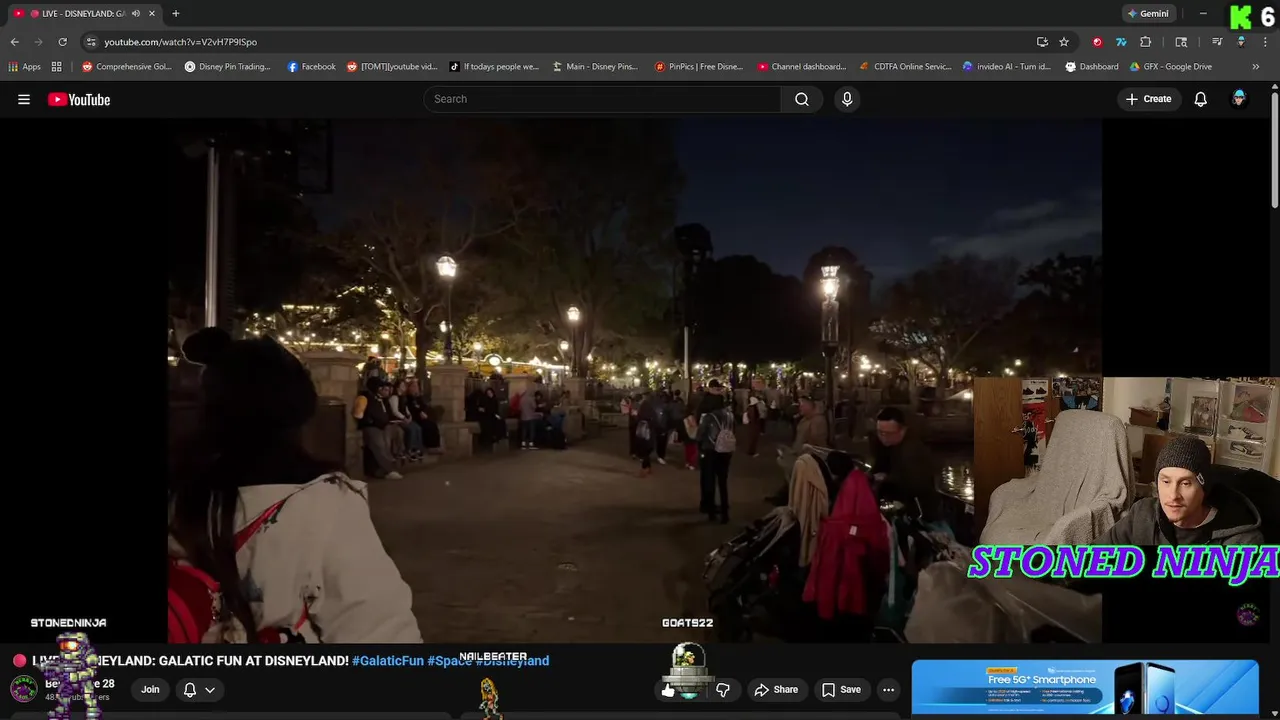The image size is (1280, 720).
Task: Close the LIVE - DISNEYLAND tab
Action: [152, 14]
